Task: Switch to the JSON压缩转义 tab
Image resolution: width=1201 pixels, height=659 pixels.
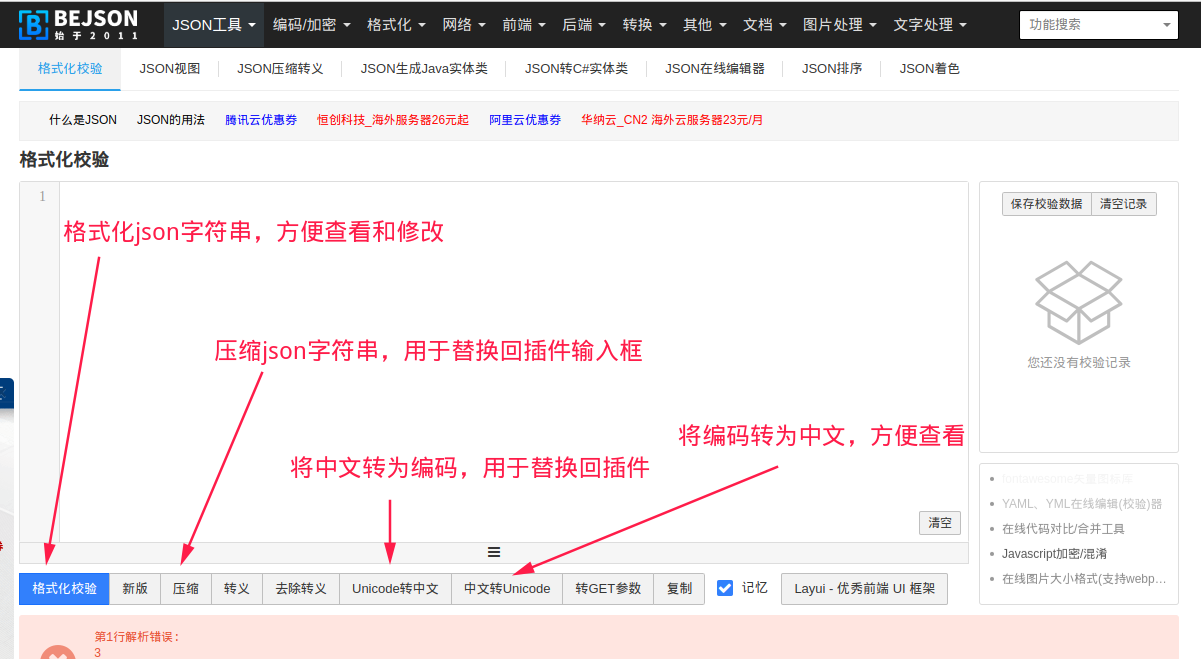Action: pos(280,68)
